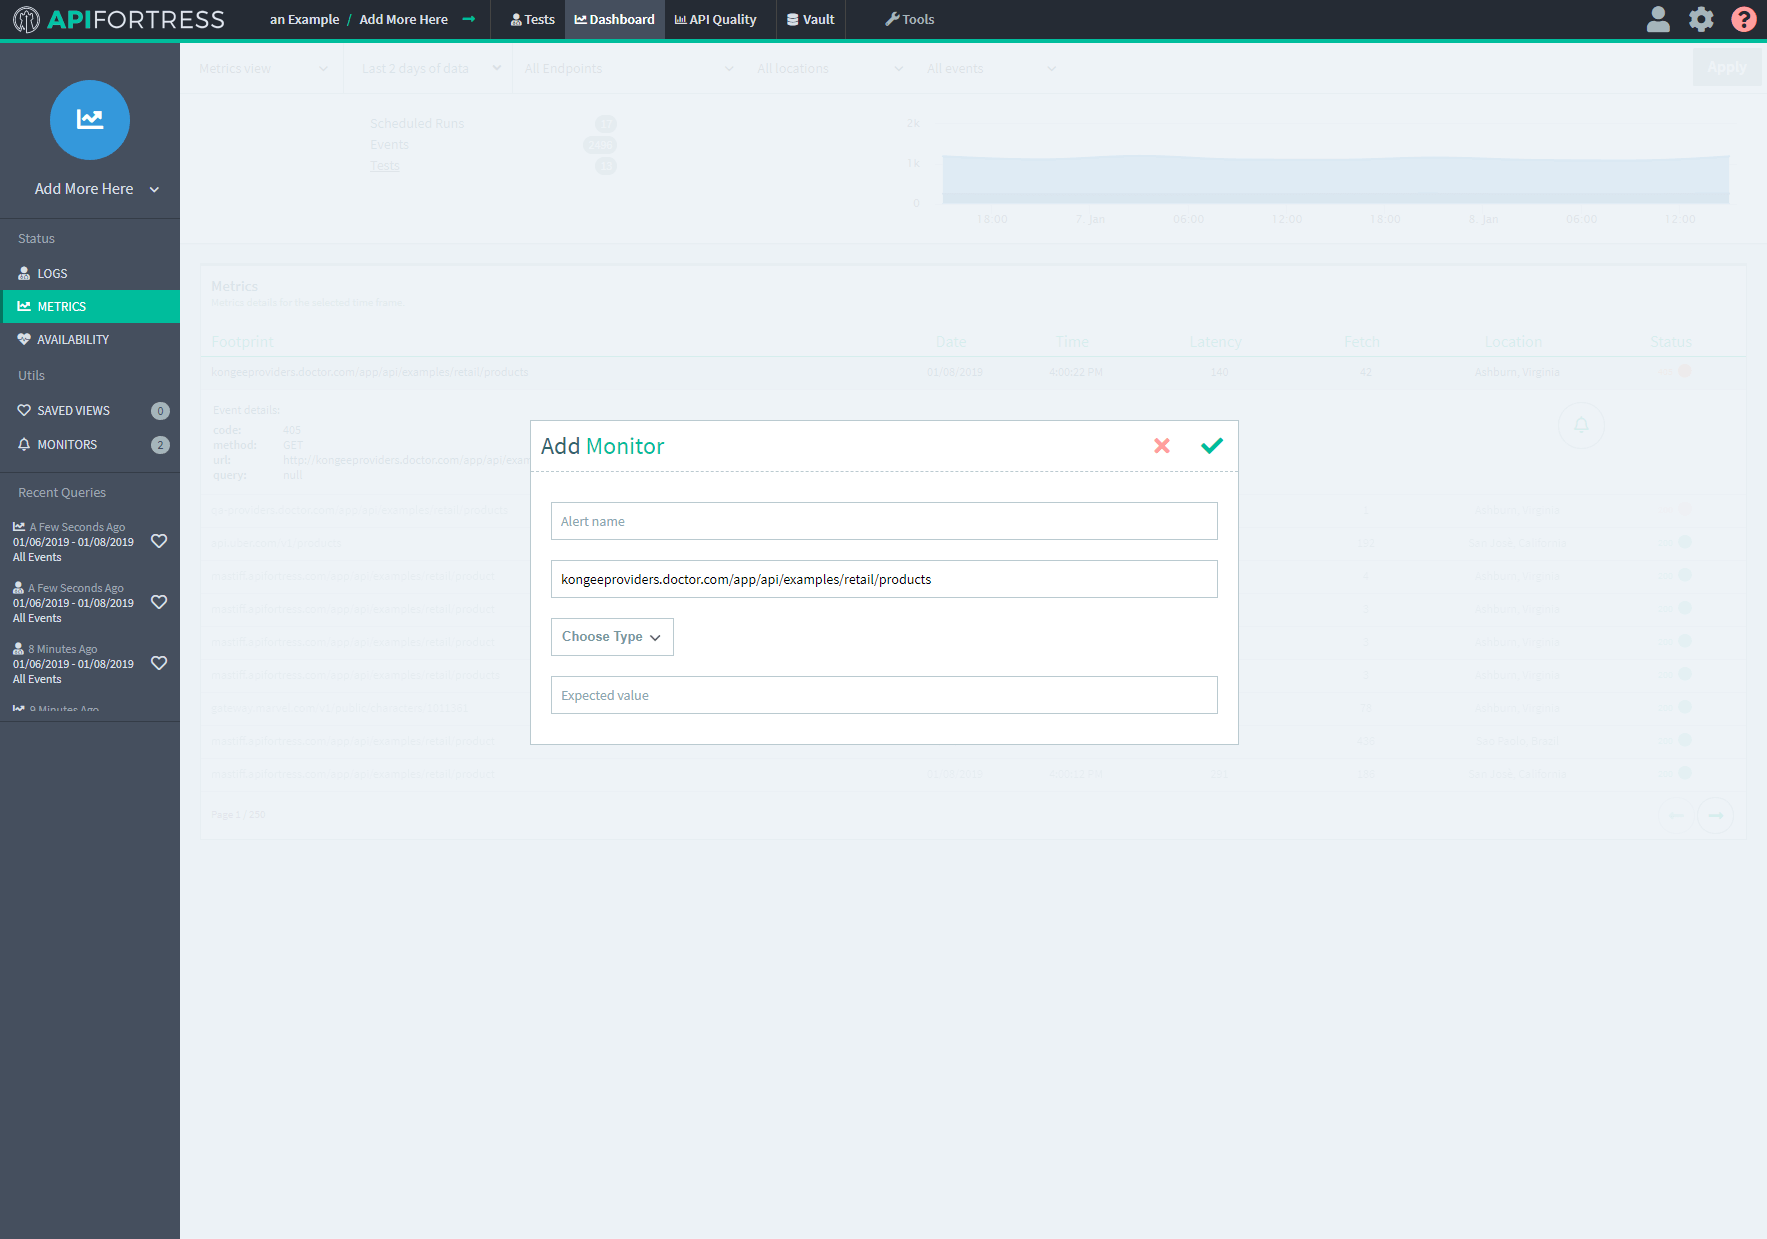The height and width of the screenshot is (1239, 1767).
Task: Open the API Quality panel
Action: click(x=716, y=19)
